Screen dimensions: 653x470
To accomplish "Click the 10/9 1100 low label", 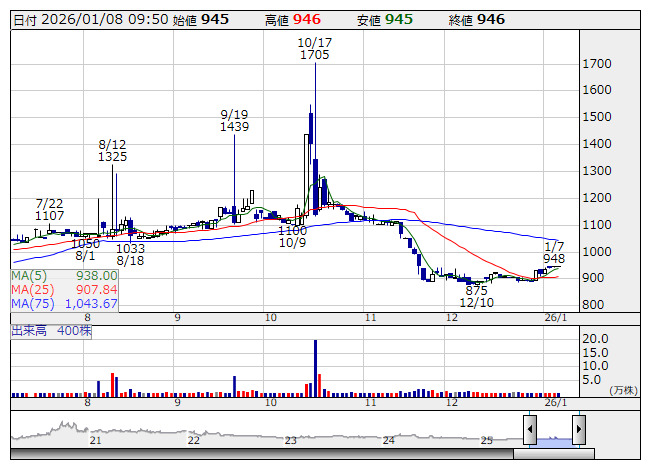I will pos(292,236).
